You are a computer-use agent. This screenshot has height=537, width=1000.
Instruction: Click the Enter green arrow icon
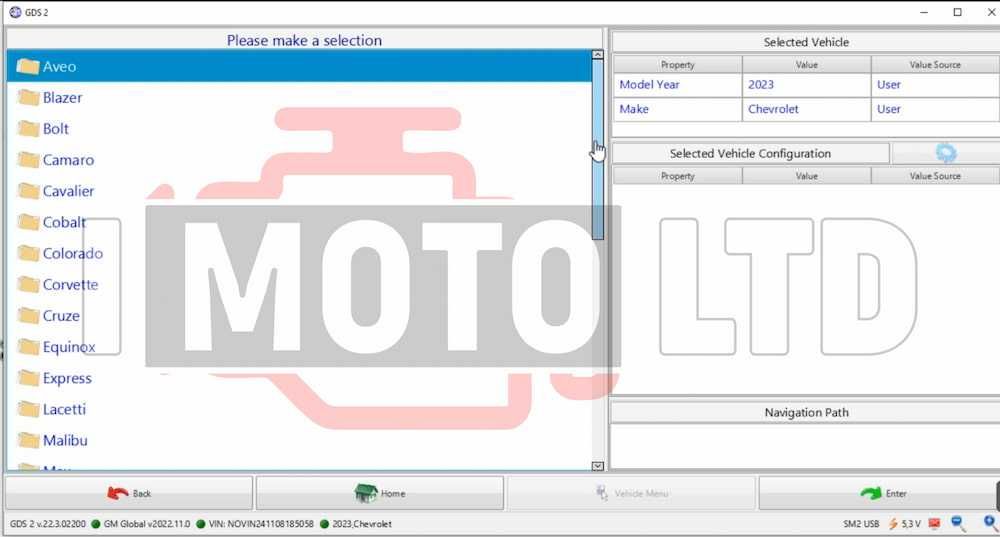tap(871, 493)
